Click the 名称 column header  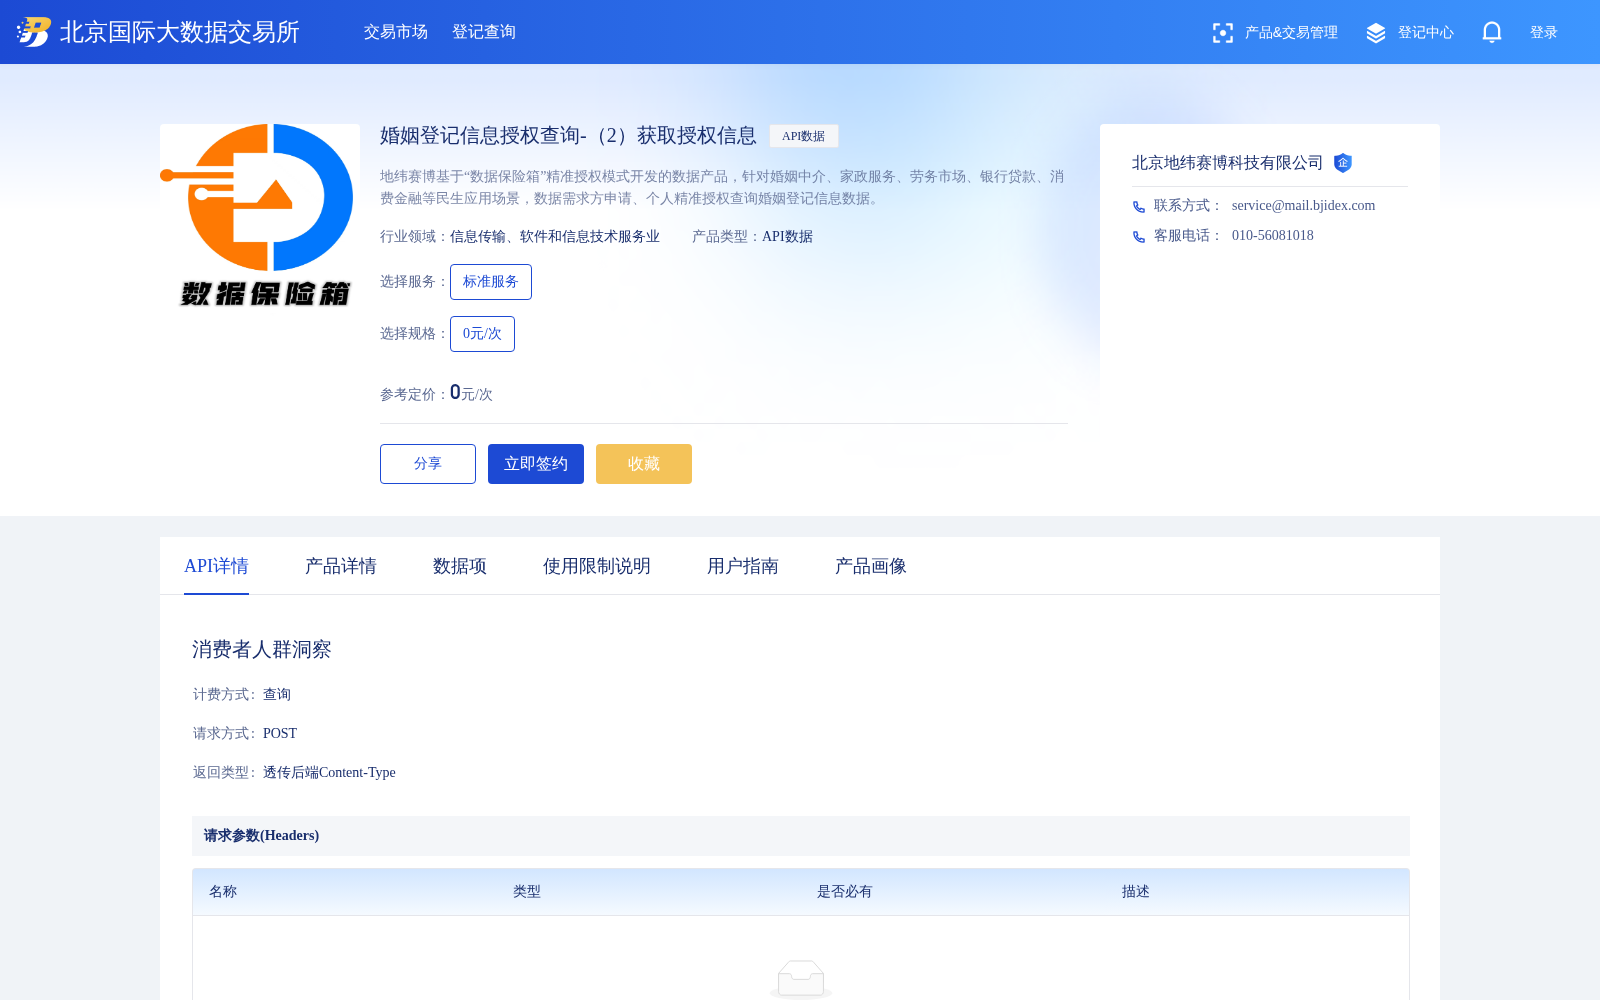point(223,892)
